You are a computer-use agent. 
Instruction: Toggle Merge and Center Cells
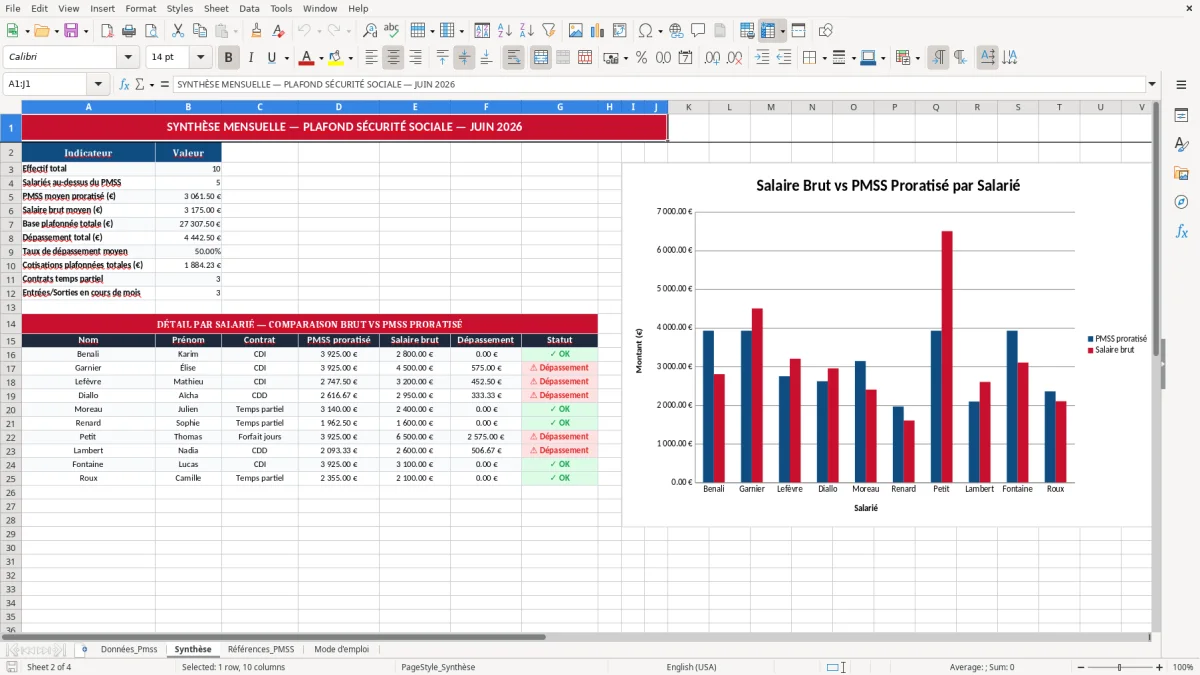pyautogui.click(x=540, y=58)
